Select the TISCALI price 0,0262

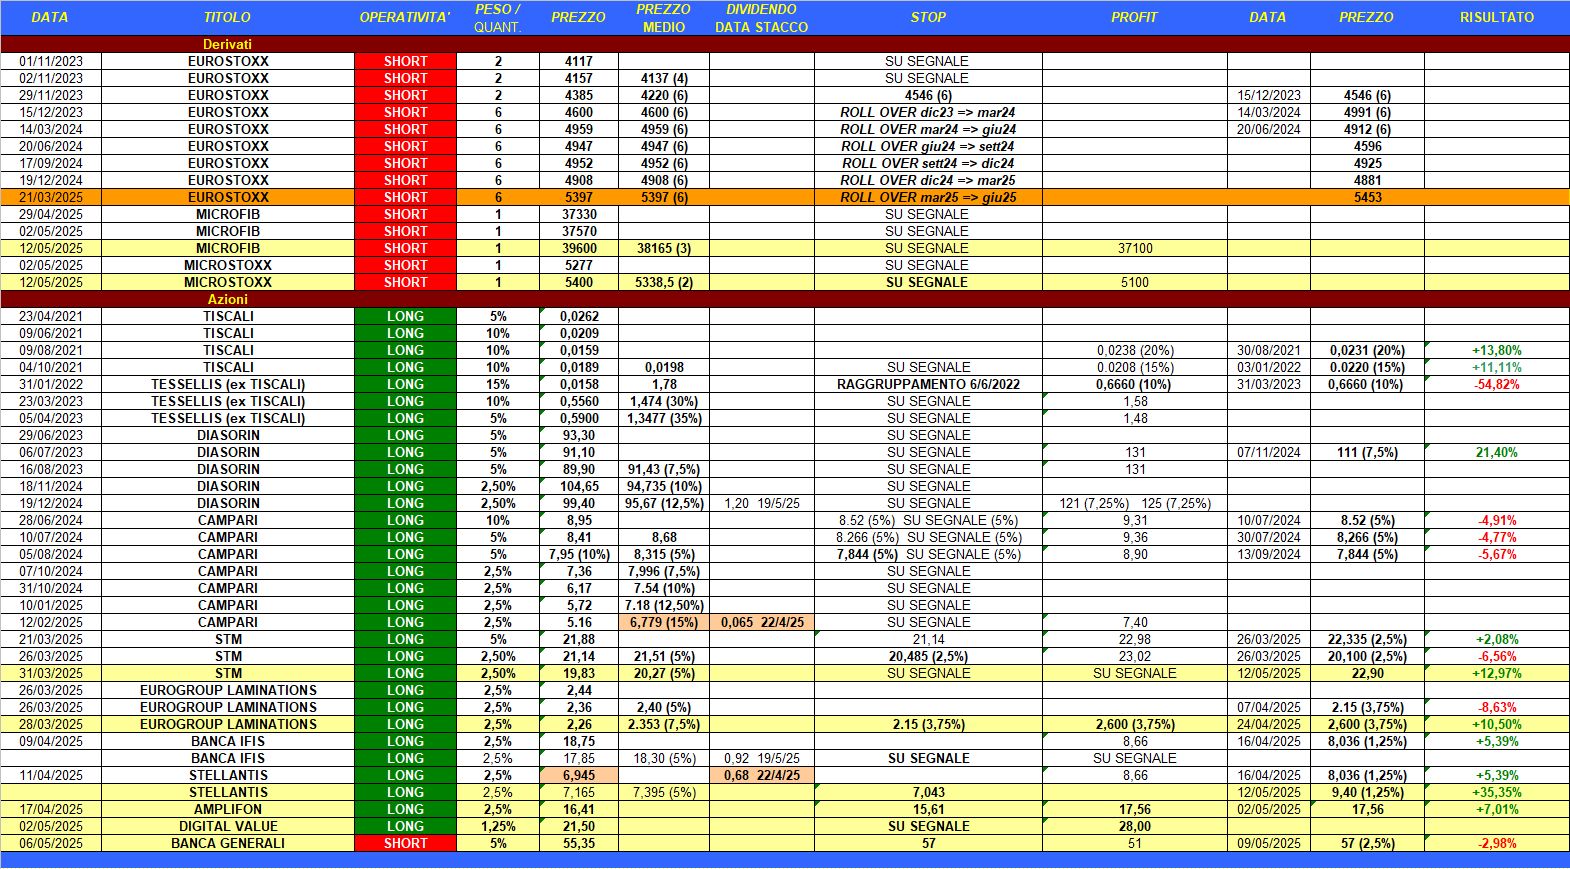pos(579,316)
